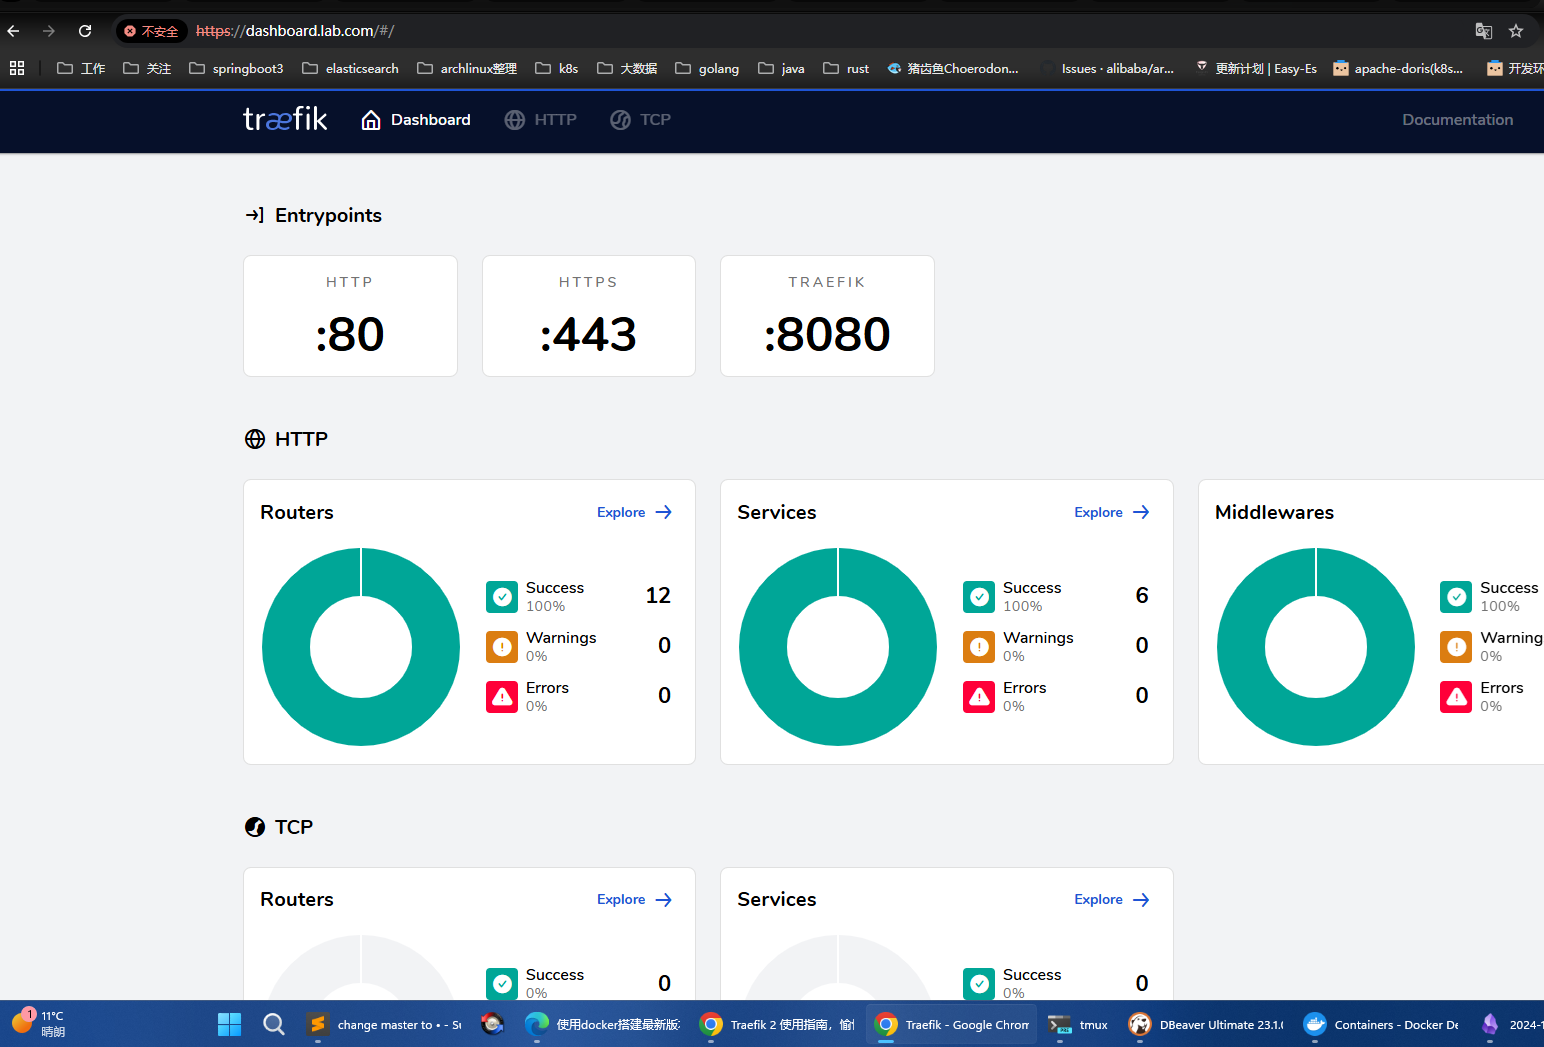Open the Issues alibaba bookmark

coord(1107,68)
